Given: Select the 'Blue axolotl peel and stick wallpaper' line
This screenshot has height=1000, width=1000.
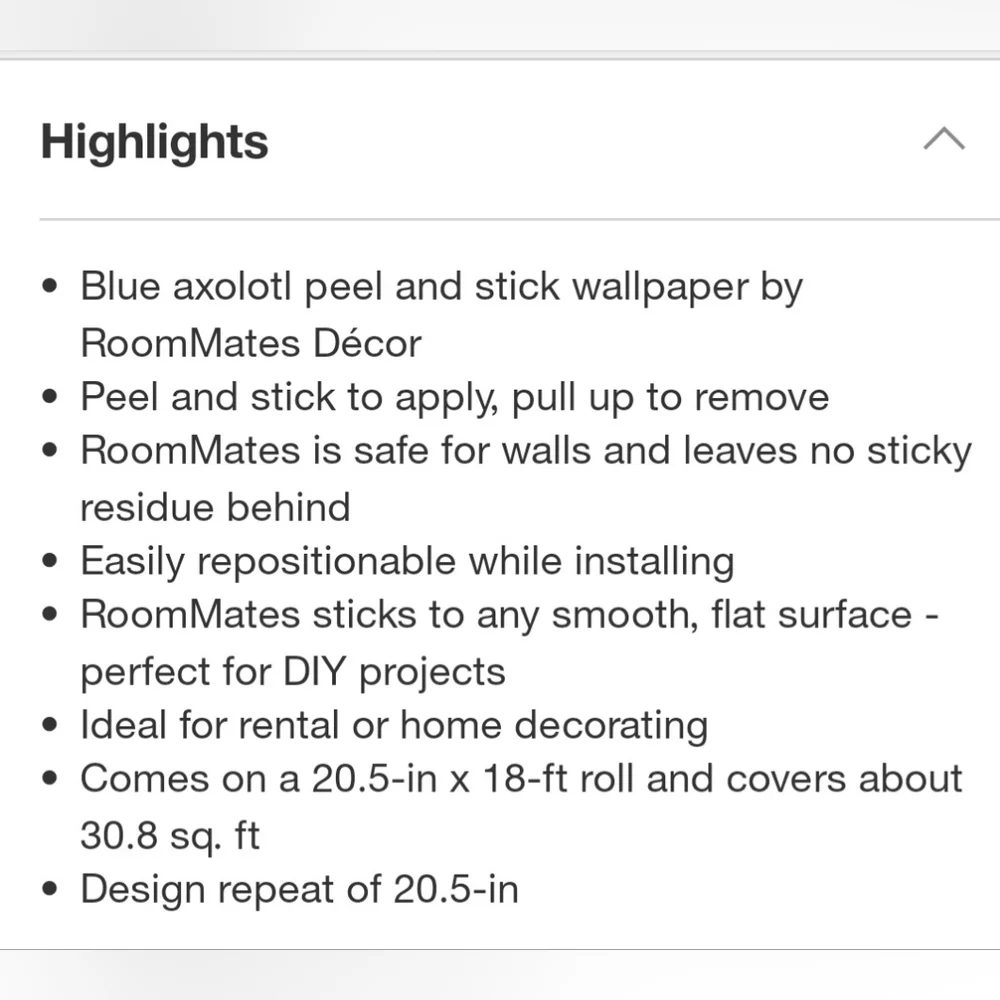Looking at the screenshot, I should [x=441, y=287].
